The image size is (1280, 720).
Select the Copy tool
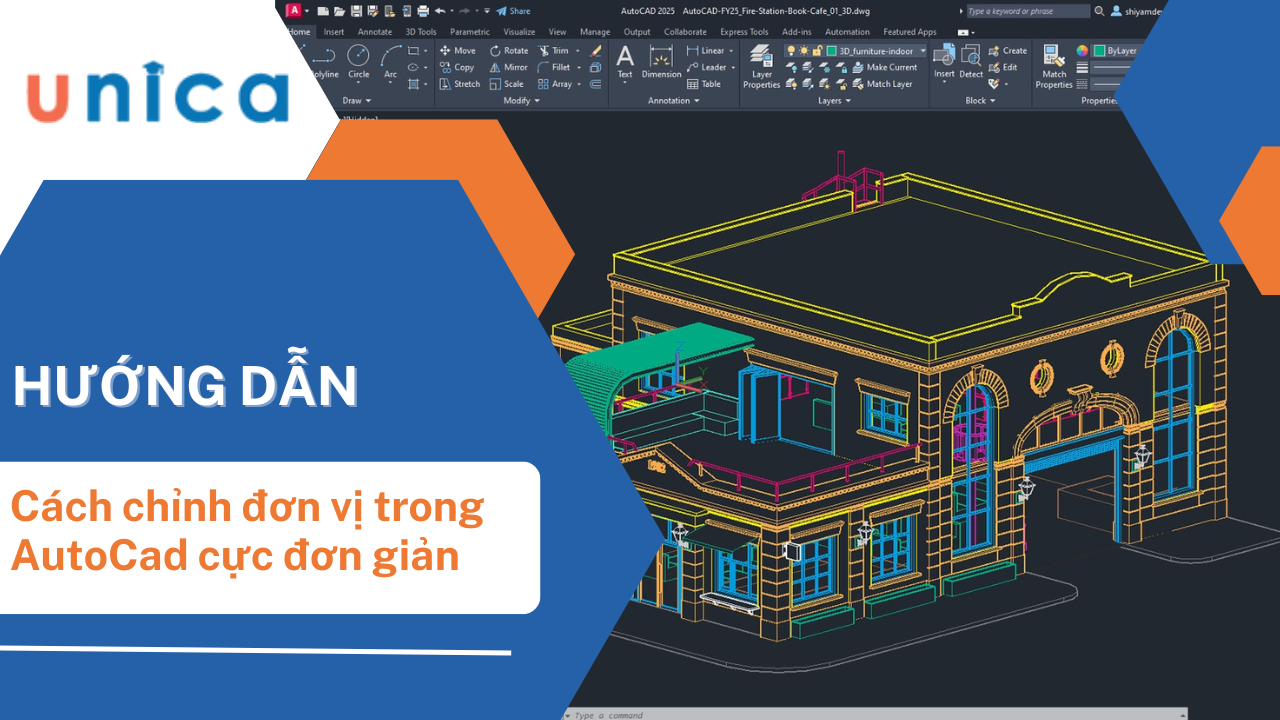tap(457, 67)
